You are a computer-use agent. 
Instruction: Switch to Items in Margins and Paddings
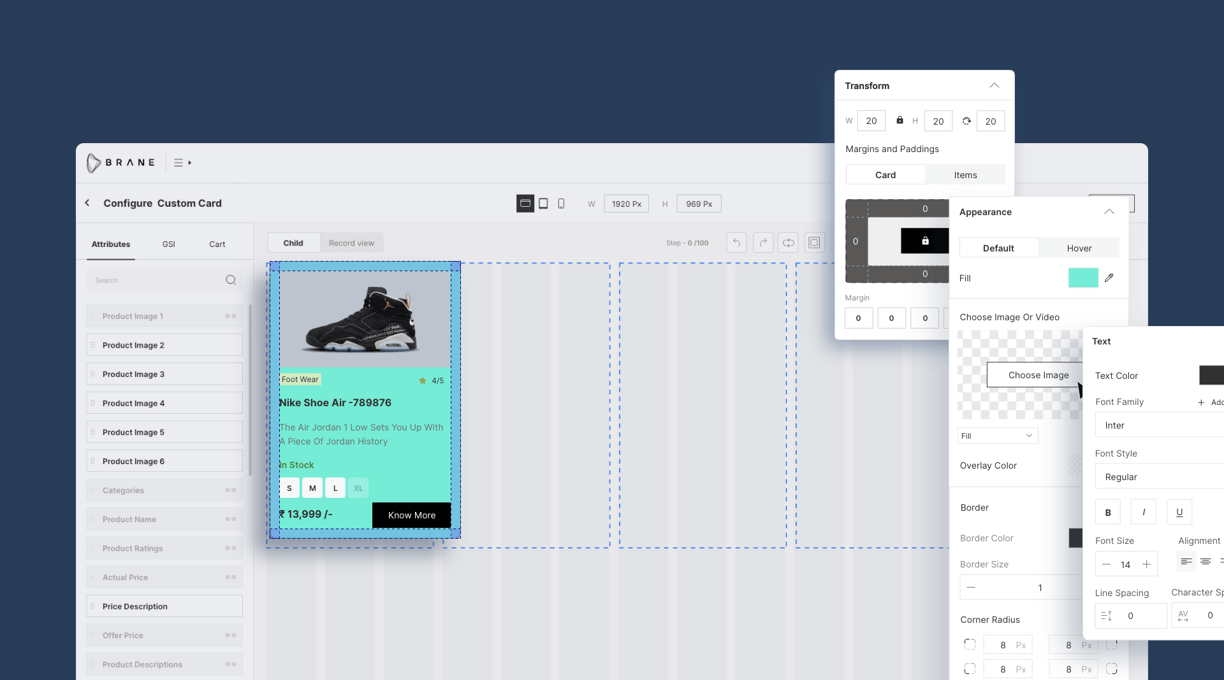pyautogui.click(x=965, y=175)
